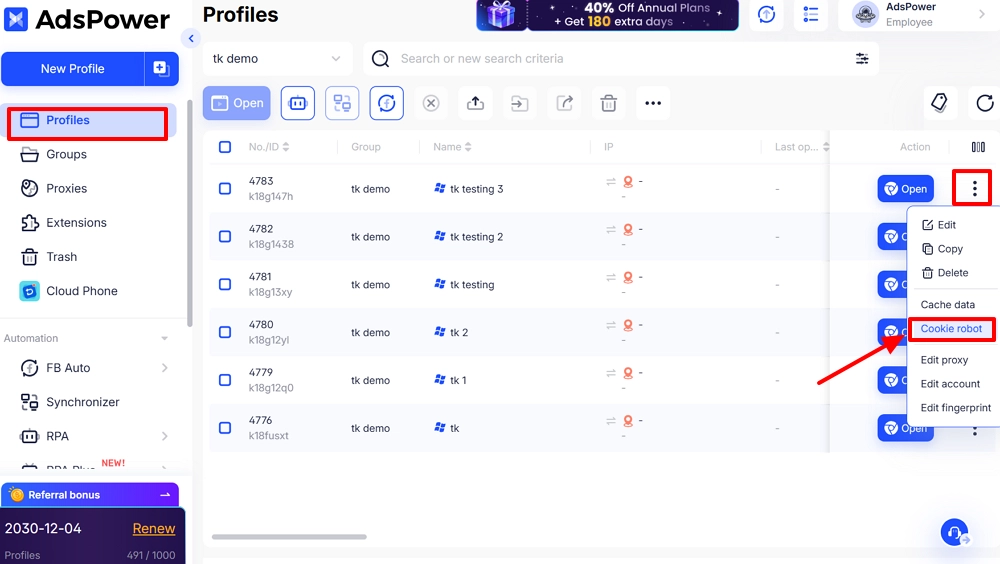The image size is (1000, 564).
Task: Toggle the select-all checkbox in the header
Action: tap(225, 147)
